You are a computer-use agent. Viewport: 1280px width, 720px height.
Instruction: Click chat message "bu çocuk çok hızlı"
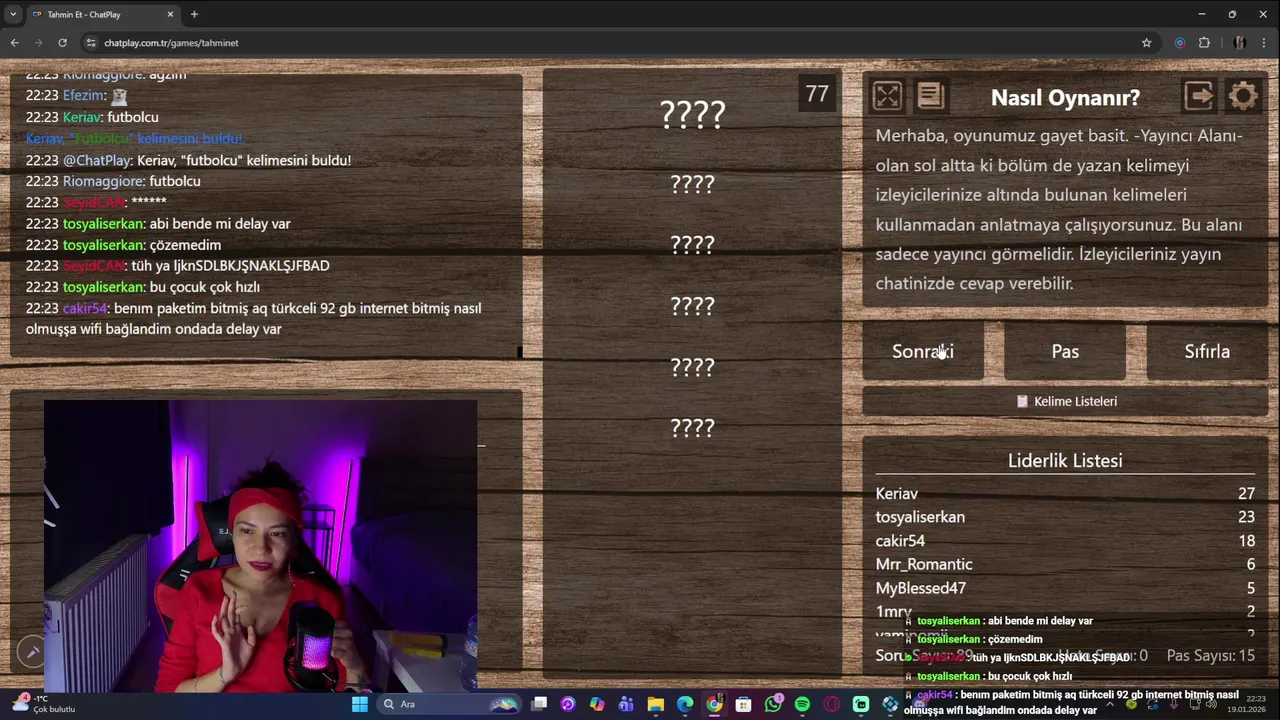coord(205,287)
